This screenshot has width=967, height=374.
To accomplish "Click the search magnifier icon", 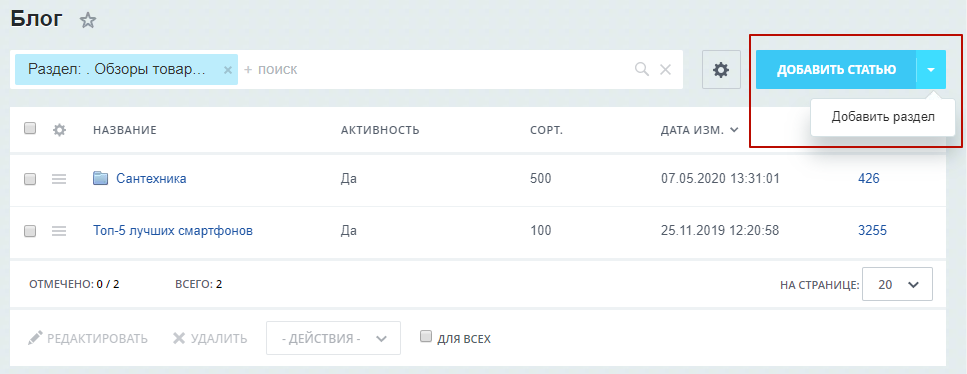I will point(642,69).
